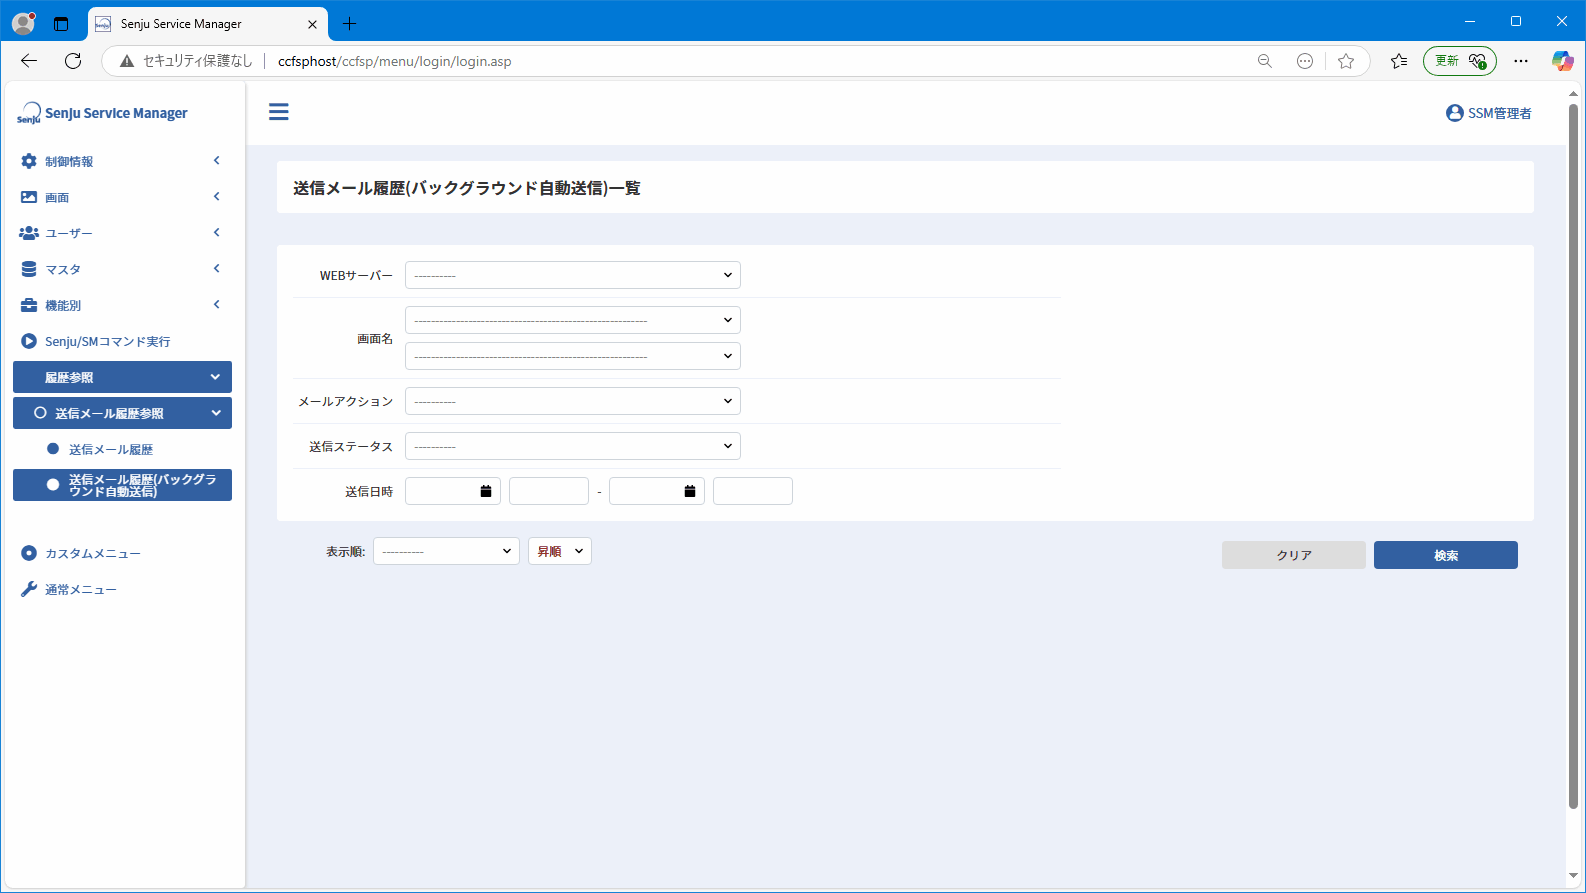The width and height of the screenshot is (1586, 893).
Task: Click the end time input field
Action: tap(753, 491)
